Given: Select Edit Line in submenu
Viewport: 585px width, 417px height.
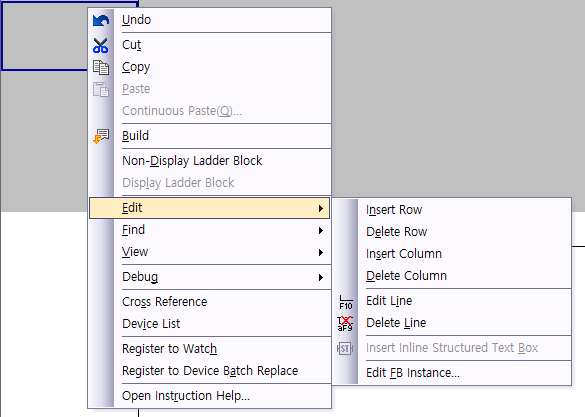Looking at the screenshot, I should 452,301.
